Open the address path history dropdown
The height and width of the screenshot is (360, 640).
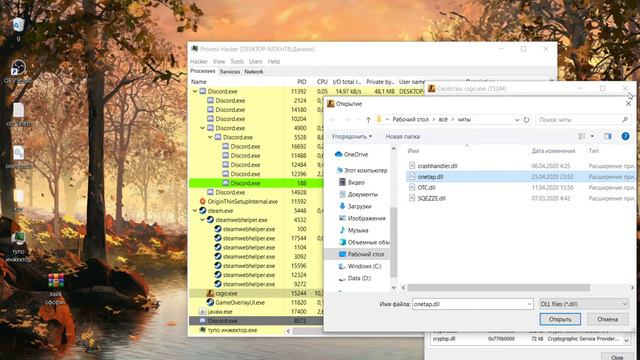[517, 120]
